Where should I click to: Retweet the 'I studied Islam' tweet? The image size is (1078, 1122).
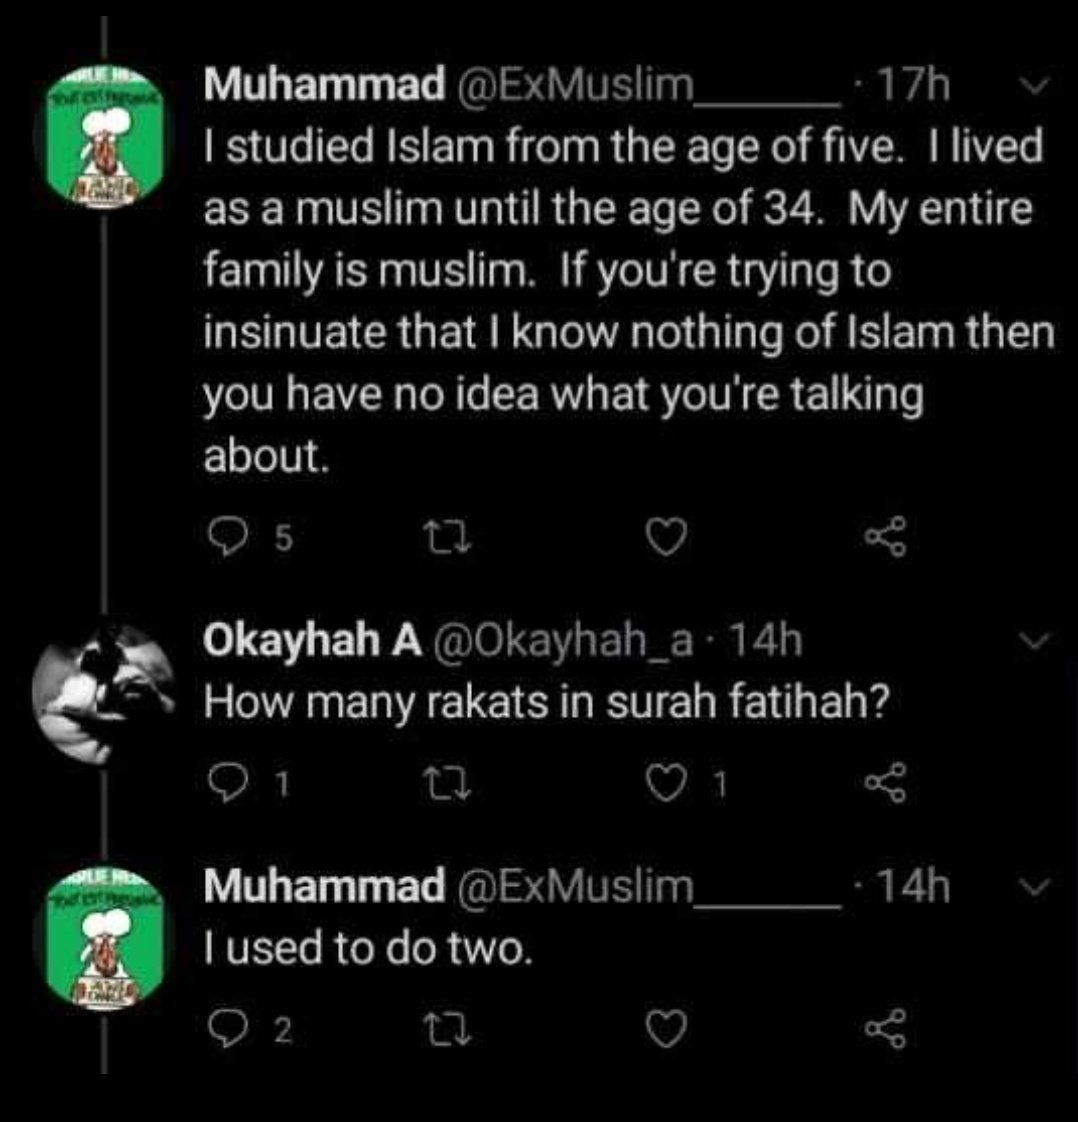tap(447, 537)
